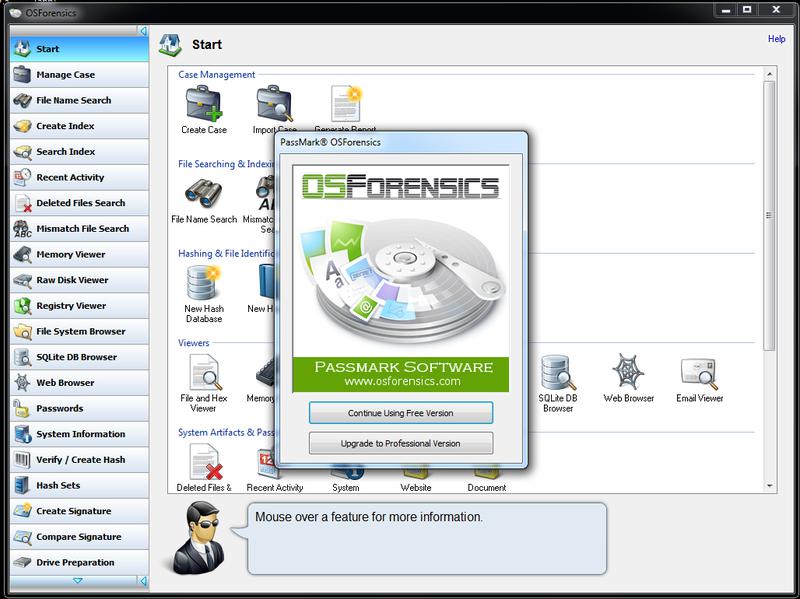Click Upgrade to Professional Version button
This screenshot has height=599, width=800.
401,443
